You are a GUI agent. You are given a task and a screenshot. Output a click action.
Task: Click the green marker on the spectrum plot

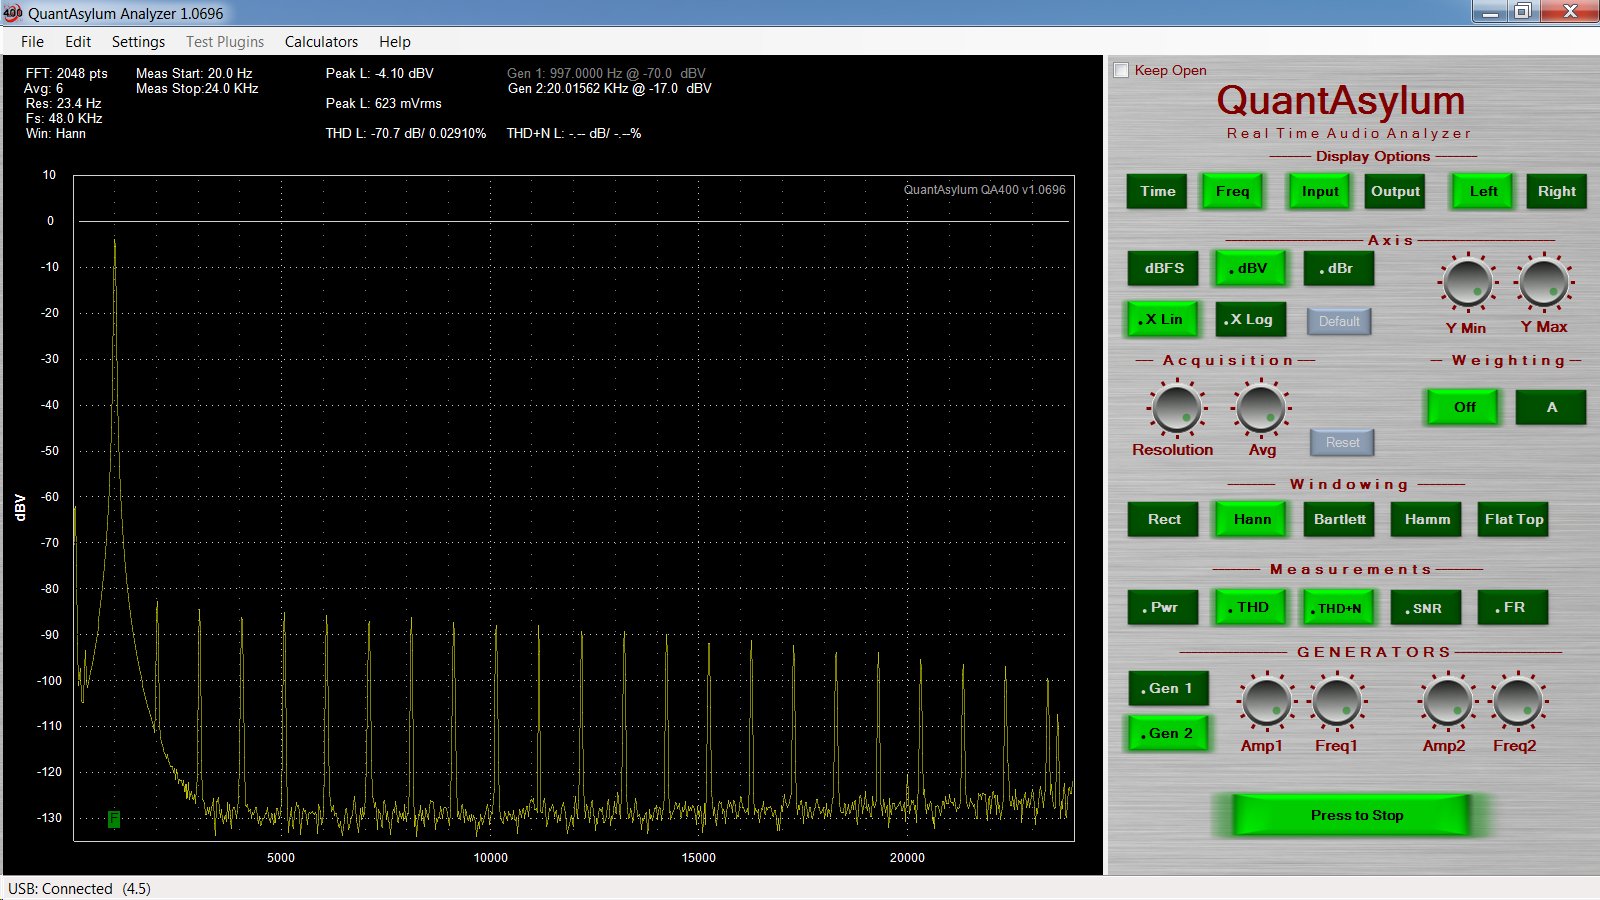(x=114, y=819)
